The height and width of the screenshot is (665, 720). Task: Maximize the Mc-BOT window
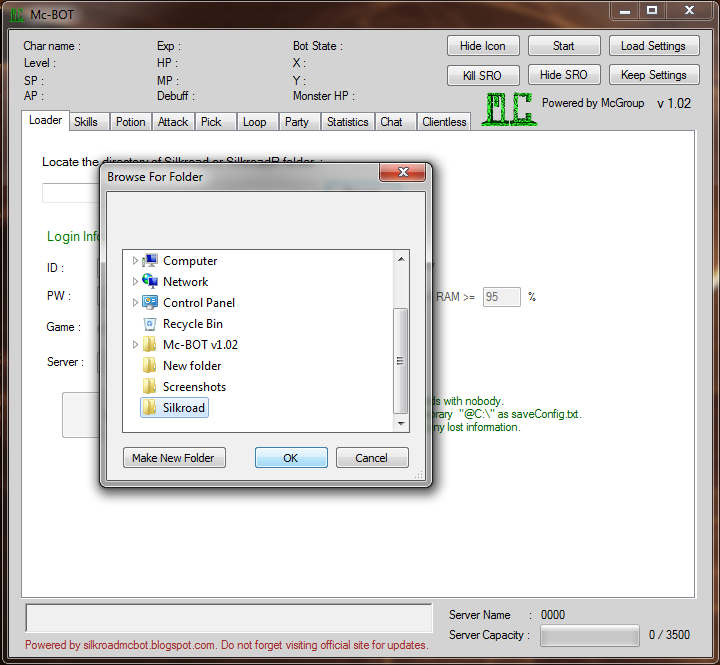(652, 11)
